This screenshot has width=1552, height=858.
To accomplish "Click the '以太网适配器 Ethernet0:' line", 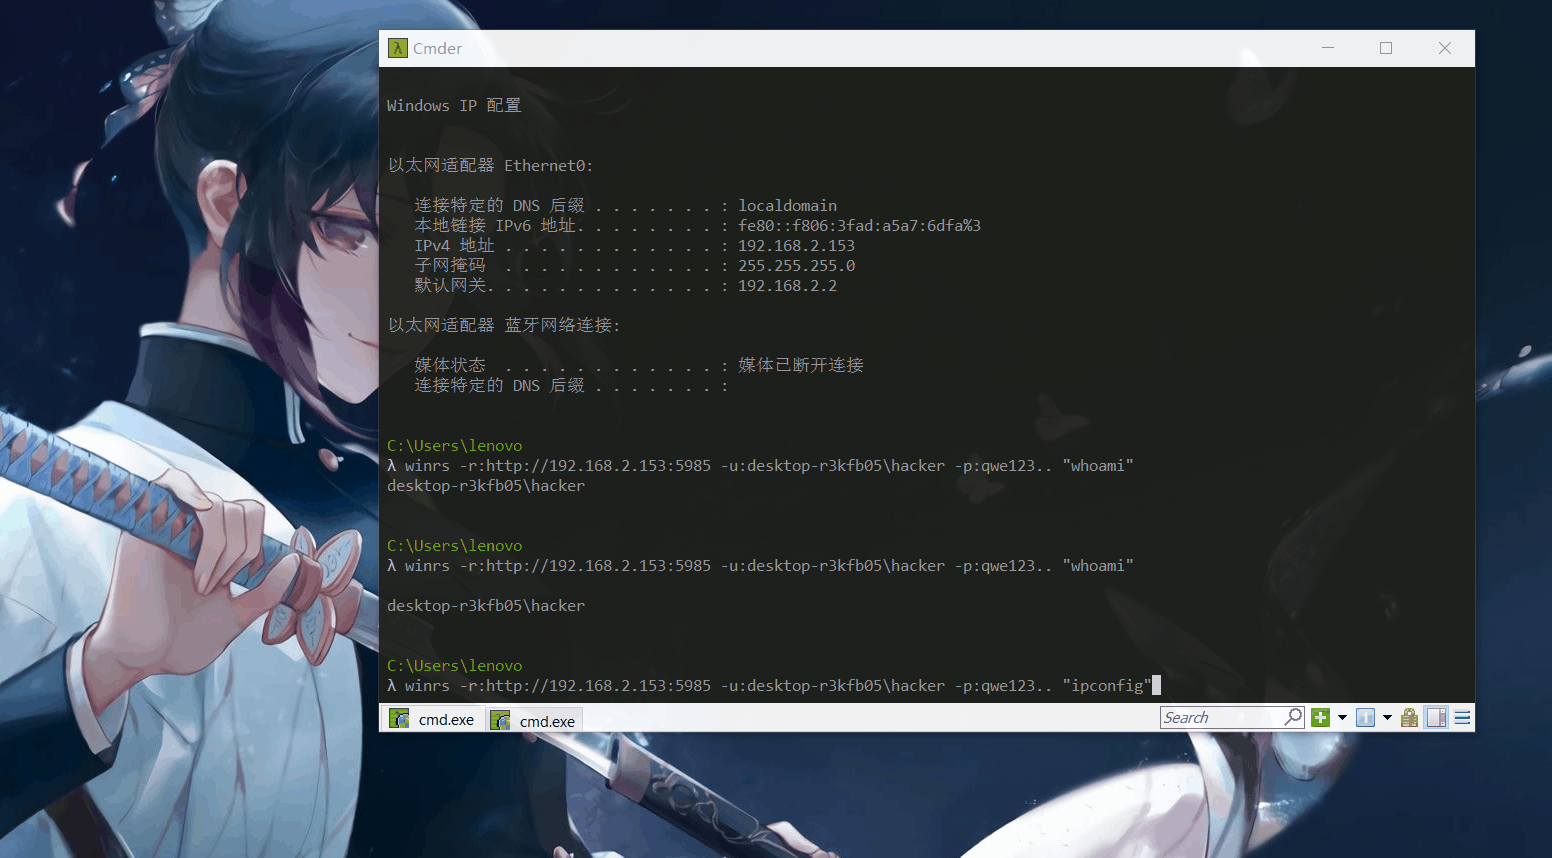I will click(x=490, y=166).
